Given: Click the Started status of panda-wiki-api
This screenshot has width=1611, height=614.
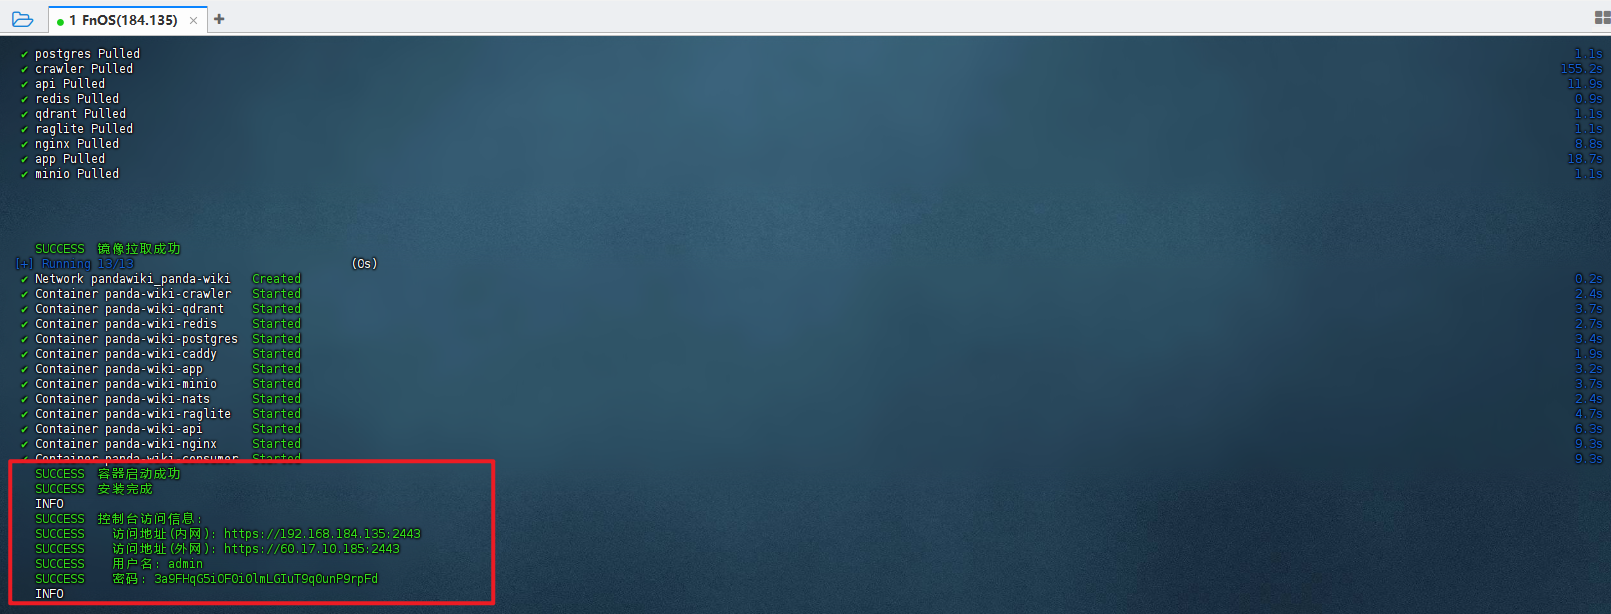Looking at the screenshot, I should pos(276,429).
